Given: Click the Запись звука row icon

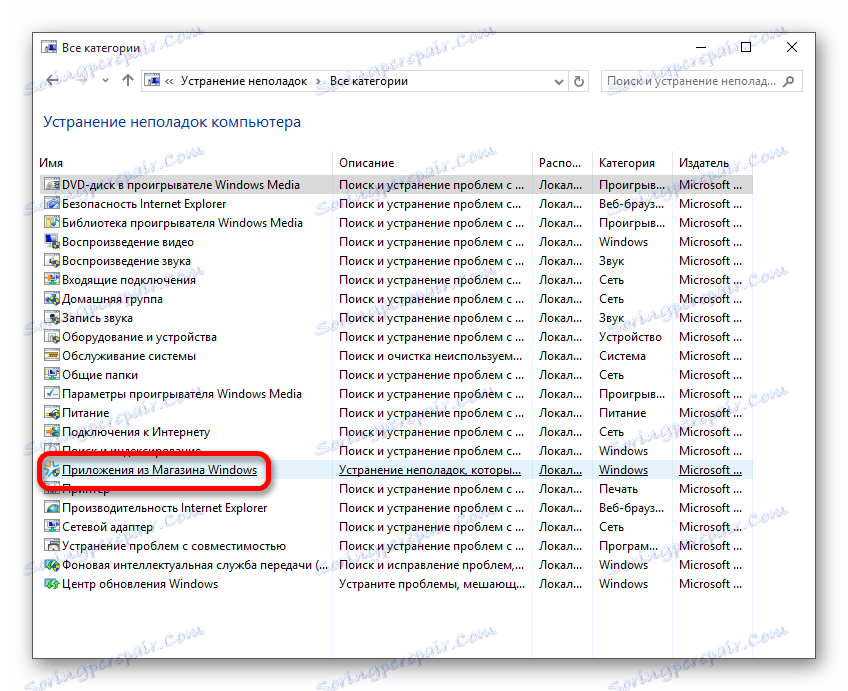Looking at the screenshot, I should [x=51, y=318].
